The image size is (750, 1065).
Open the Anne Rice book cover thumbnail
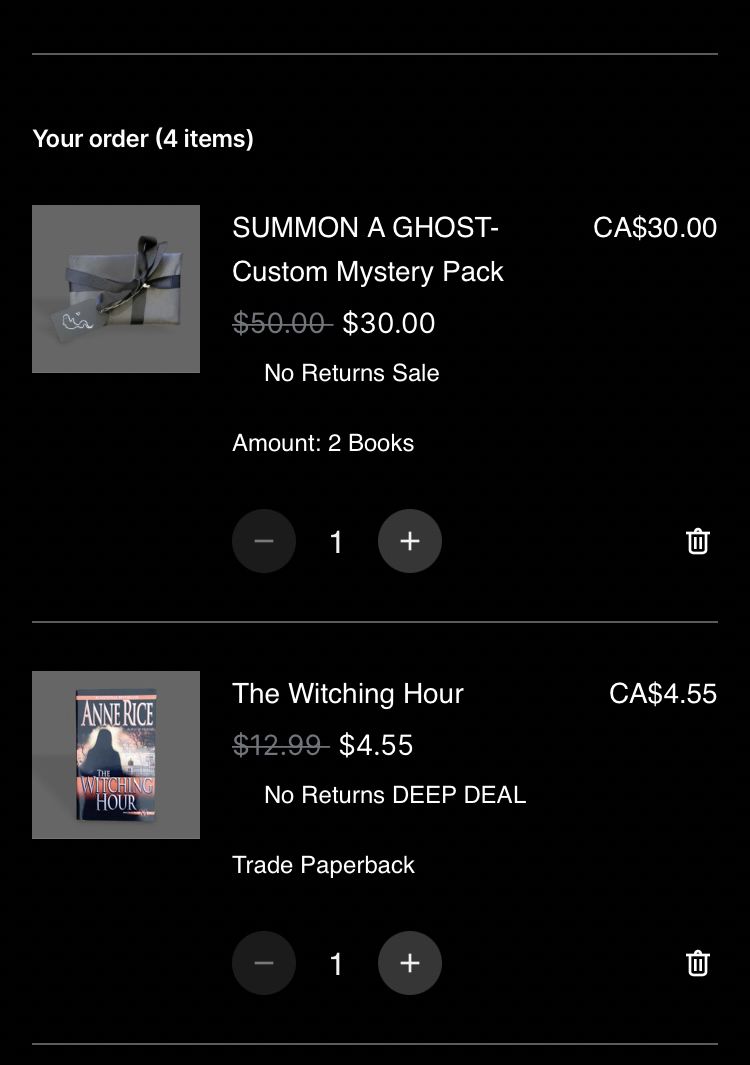(x=116, y=755)
